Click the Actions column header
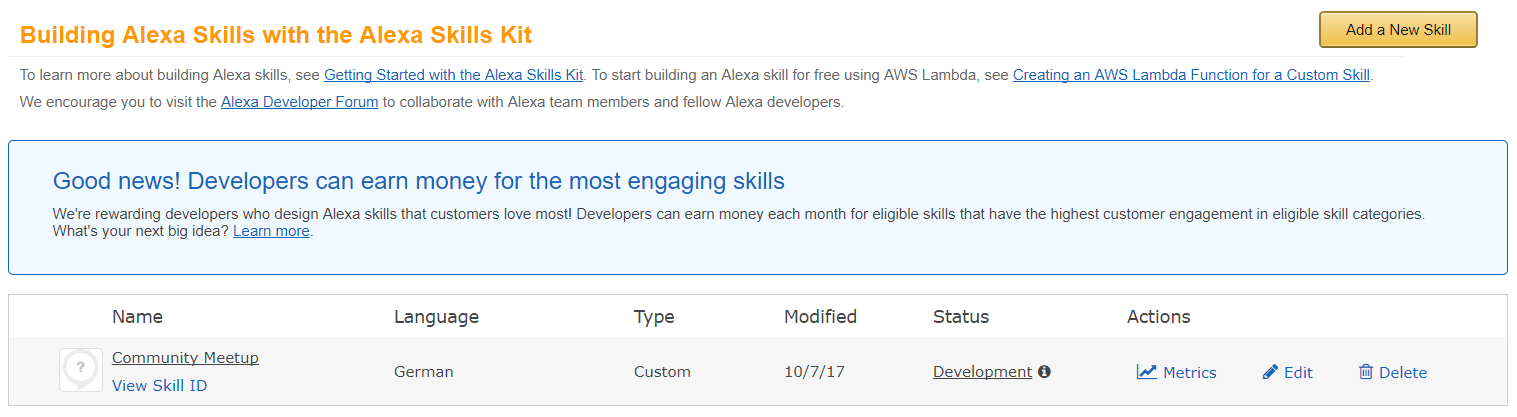 click(1158, 317)
